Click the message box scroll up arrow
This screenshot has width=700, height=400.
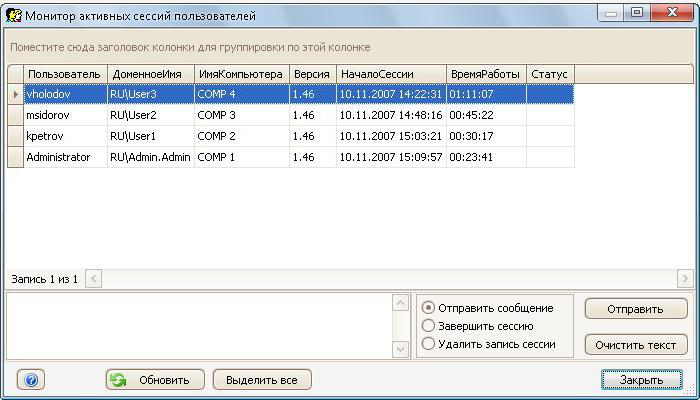[x=400, y=303]
